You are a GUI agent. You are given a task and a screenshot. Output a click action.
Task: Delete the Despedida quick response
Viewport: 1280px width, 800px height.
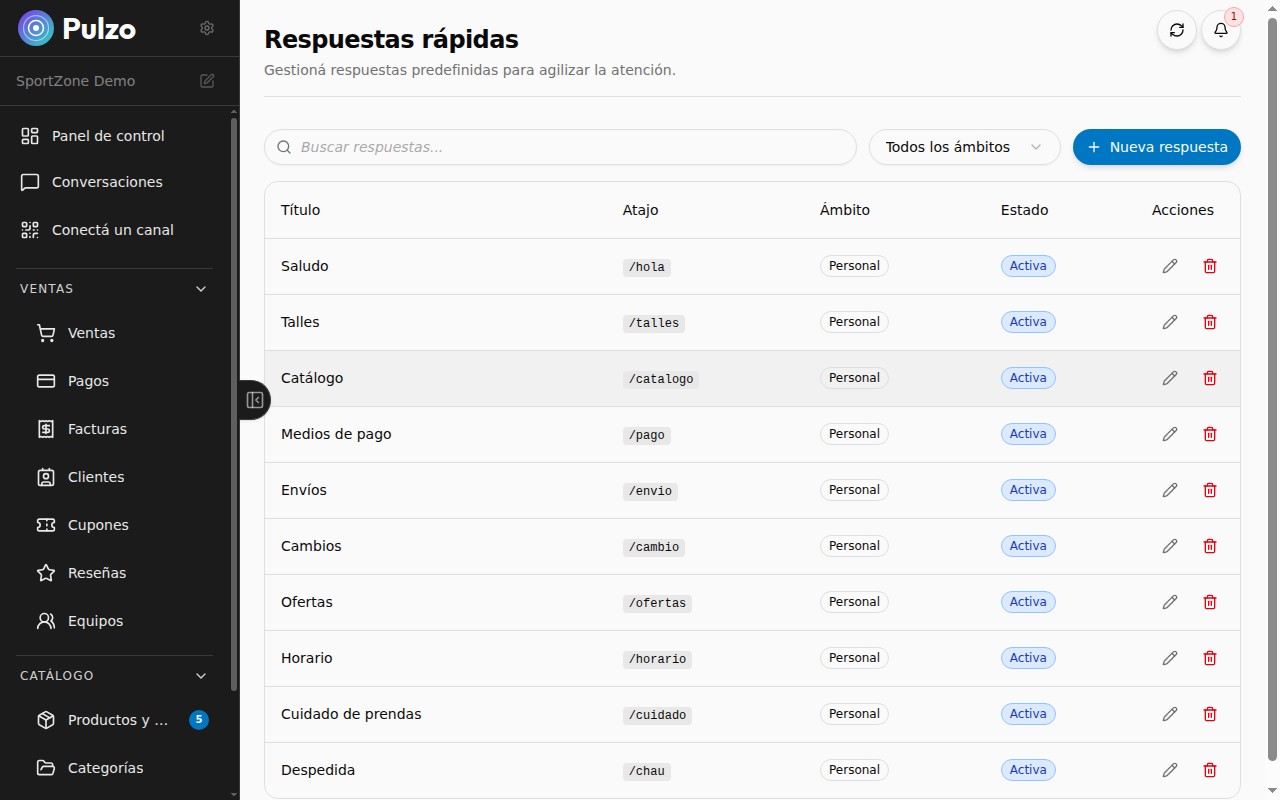(x=1209, y=770)
